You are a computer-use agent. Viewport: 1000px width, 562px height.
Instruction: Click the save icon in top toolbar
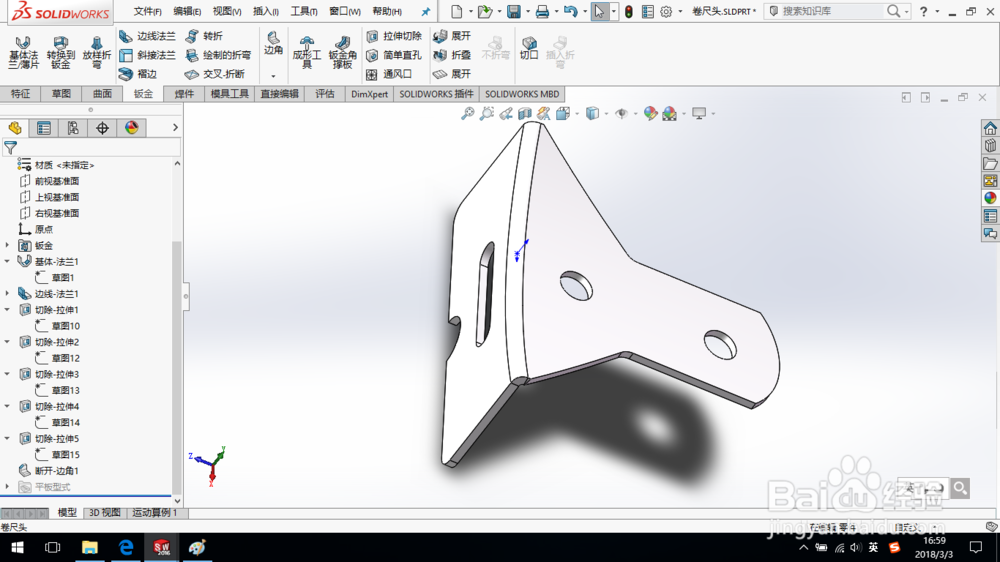pos(513,11)
